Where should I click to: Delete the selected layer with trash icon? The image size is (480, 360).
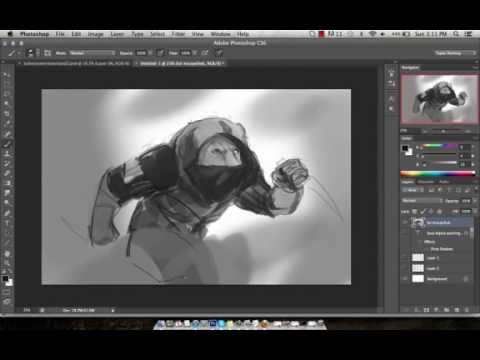click(x=467, y=310)
